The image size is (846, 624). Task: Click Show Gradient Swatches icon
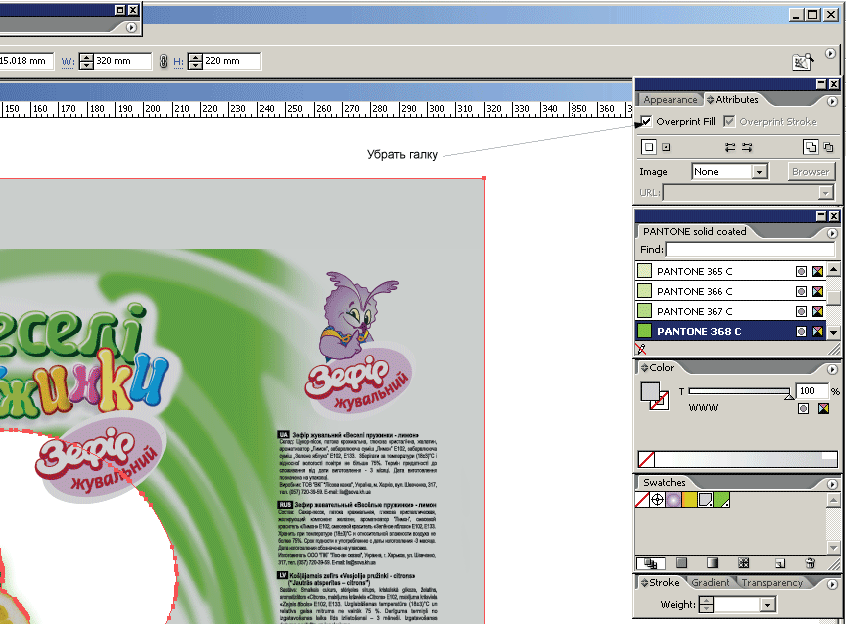pyautogui.click(x=712, y=563)
